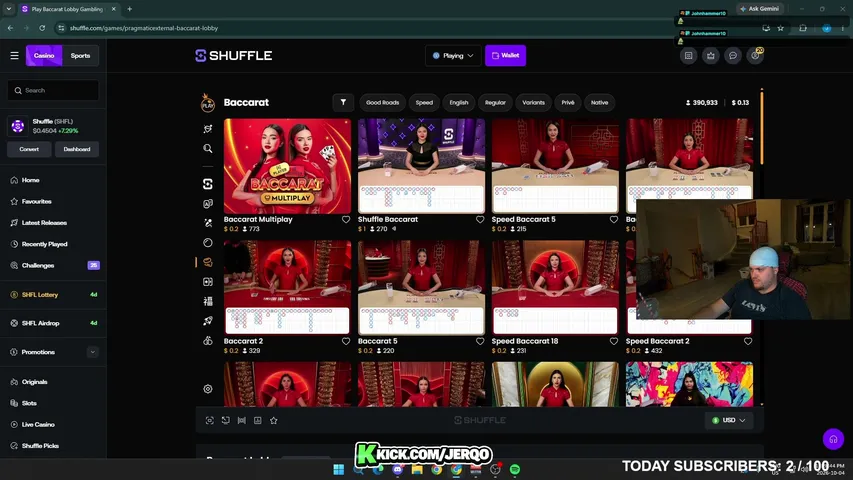Select the Variants filter chip
This screenshot has height=480, width=853.
(x=533, y=102)
